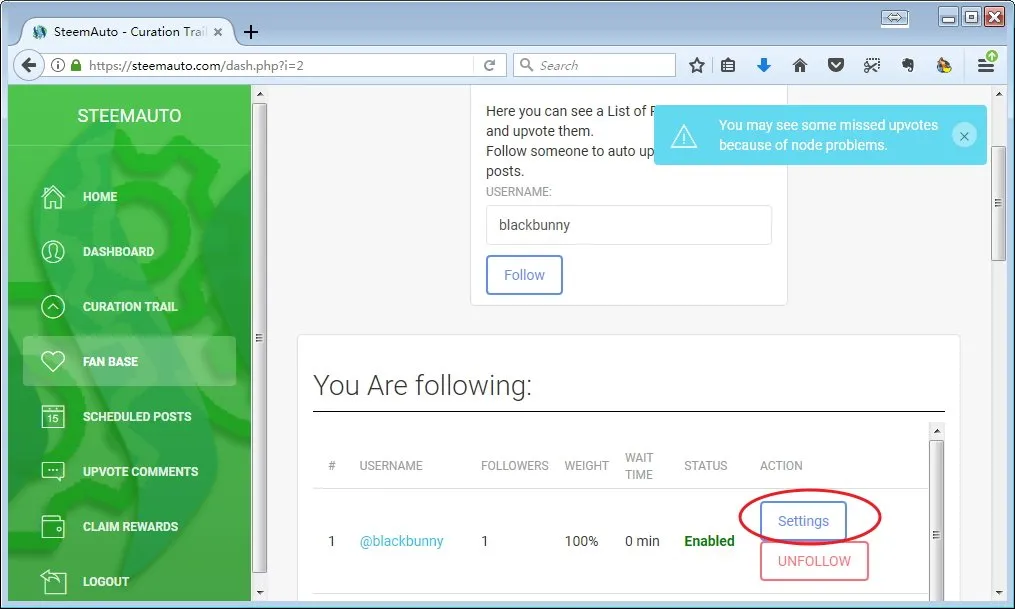Click the main page vertical scrollbar thumb
Viewport: 1015px width, 609px height.
click(999, 203)
